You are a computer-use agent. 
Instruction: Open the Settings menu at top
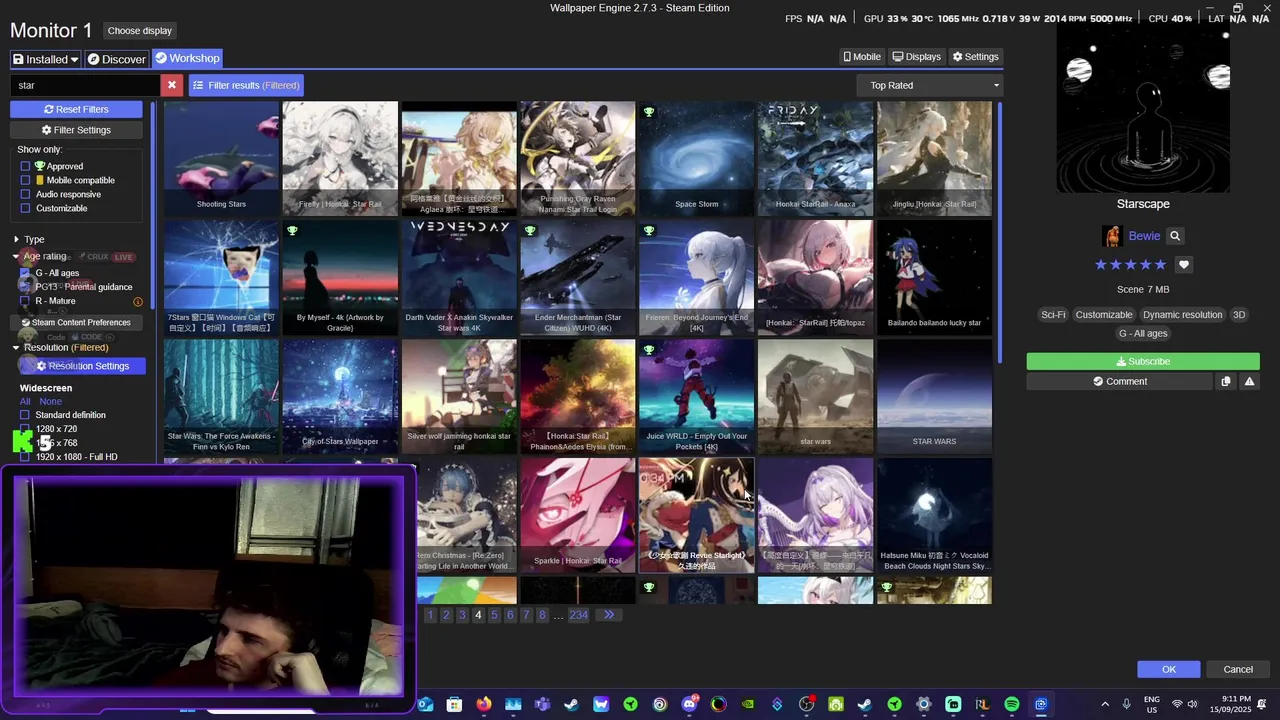[976, 57]
